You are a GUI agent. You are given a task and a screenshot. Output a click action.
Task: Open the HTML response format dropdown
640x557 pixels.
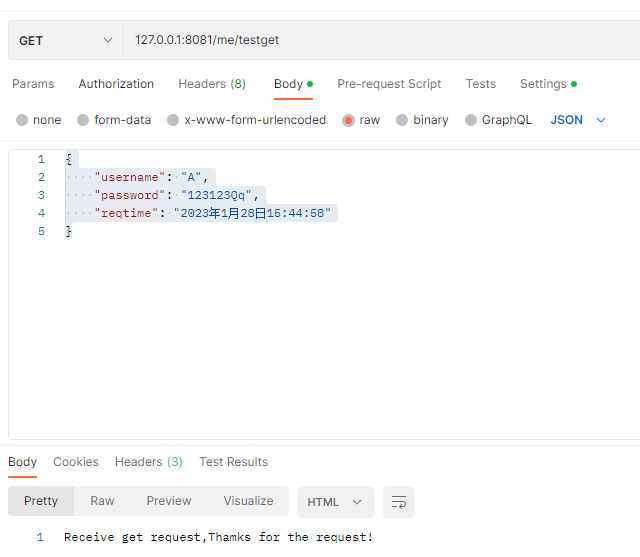click(335, 502)
